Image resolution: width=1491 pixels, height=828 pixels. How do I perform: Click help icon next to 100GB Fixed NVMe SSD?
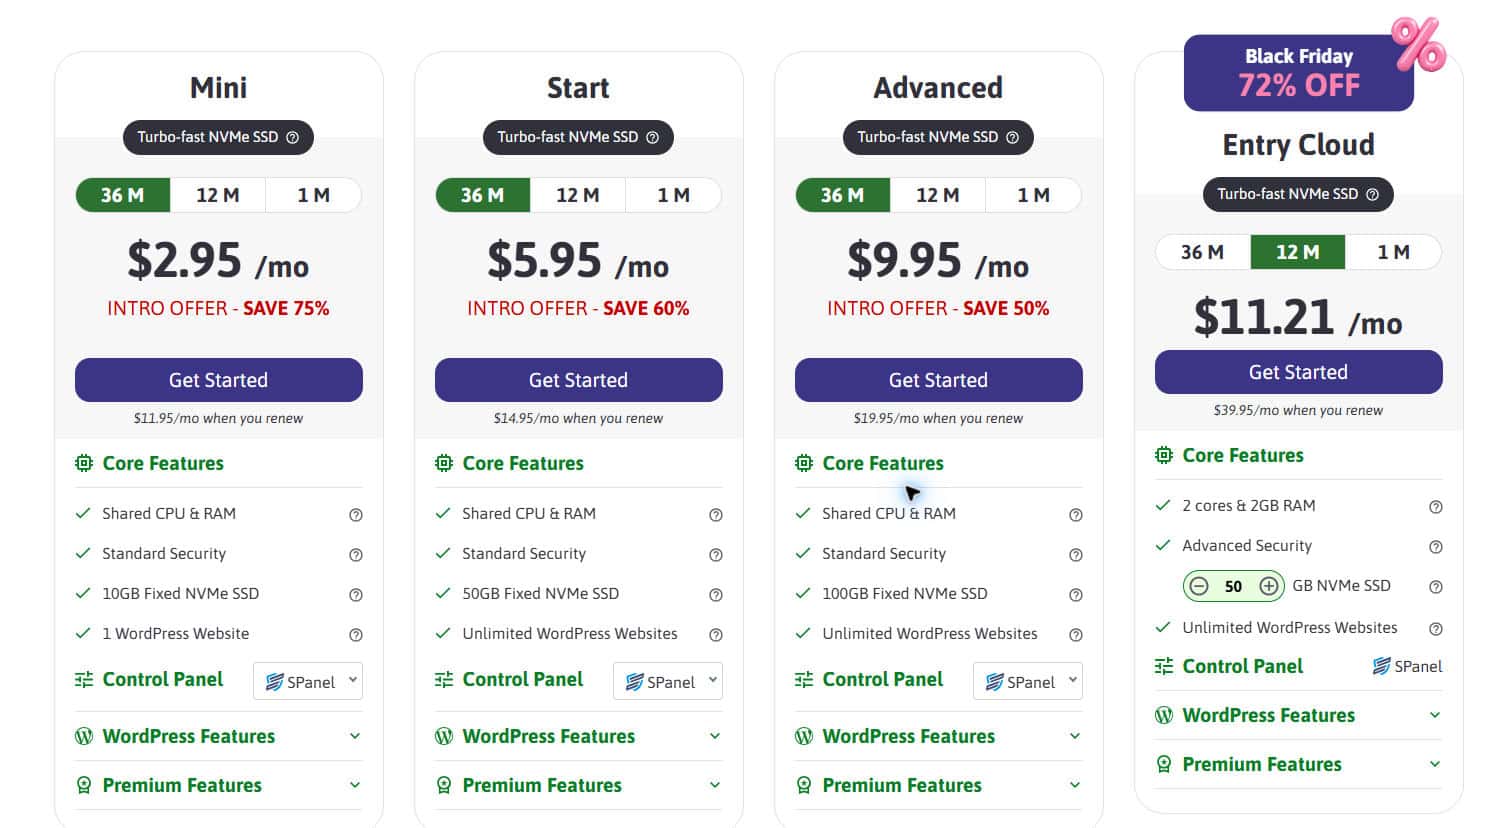(1076, 595)
